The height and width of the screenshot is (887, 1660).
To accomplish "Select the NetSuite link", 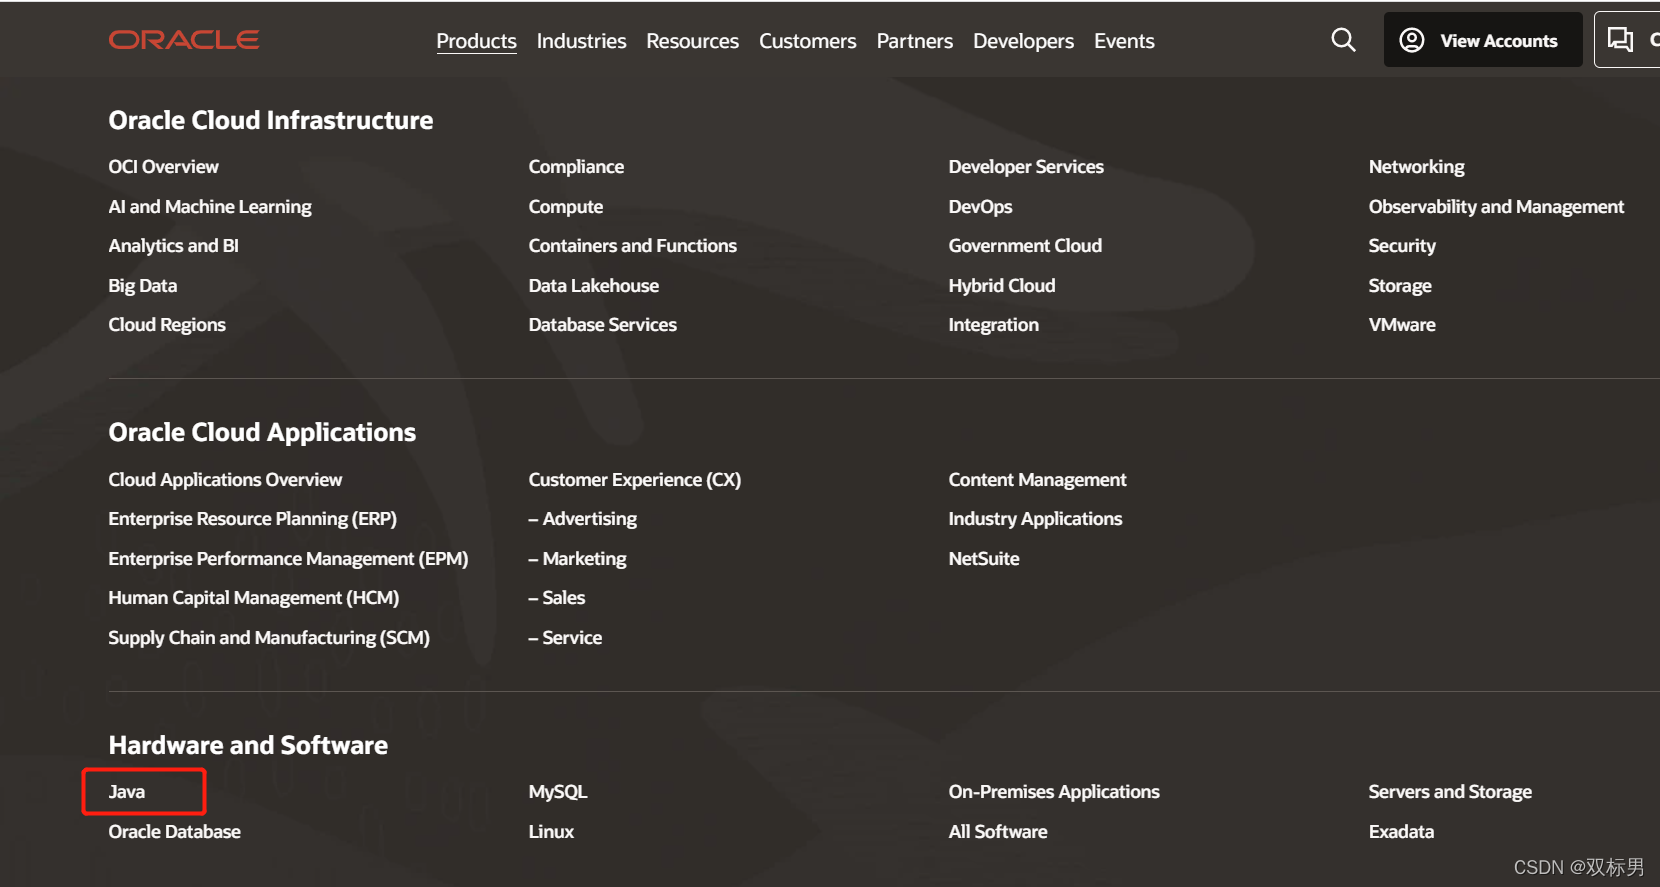I will pos(984,559).
